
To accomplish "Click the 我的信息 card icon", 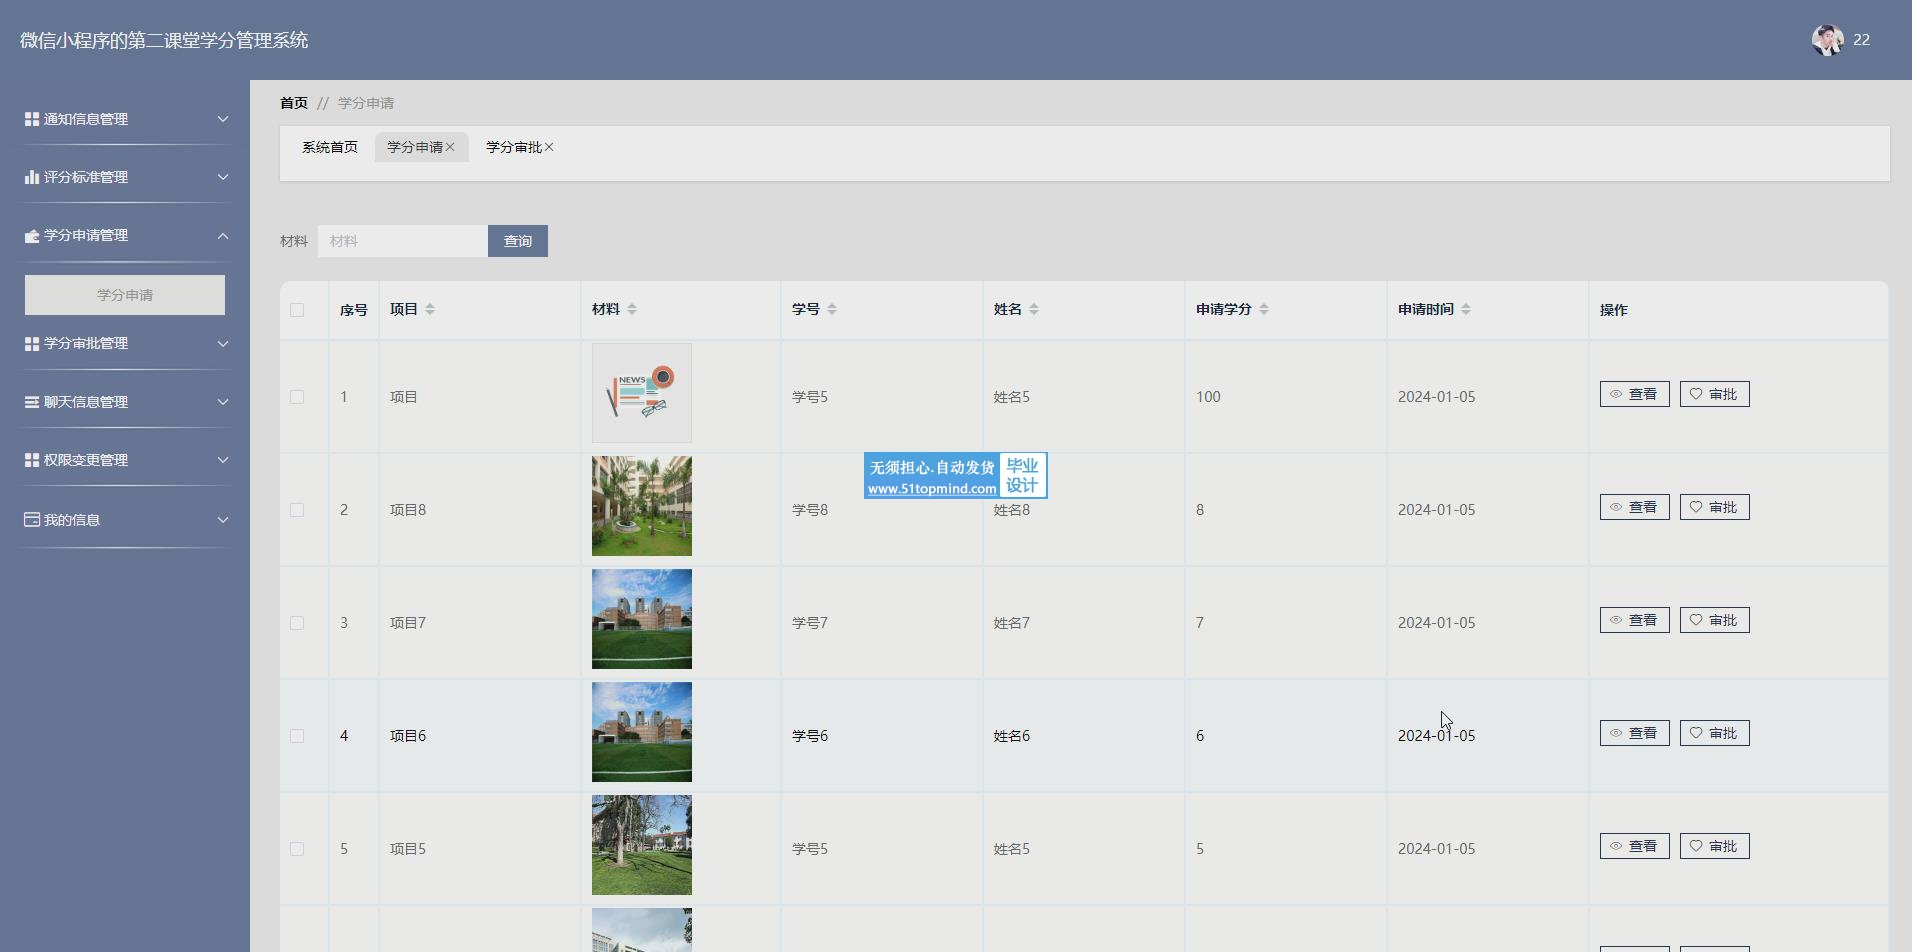I will 32,520.
